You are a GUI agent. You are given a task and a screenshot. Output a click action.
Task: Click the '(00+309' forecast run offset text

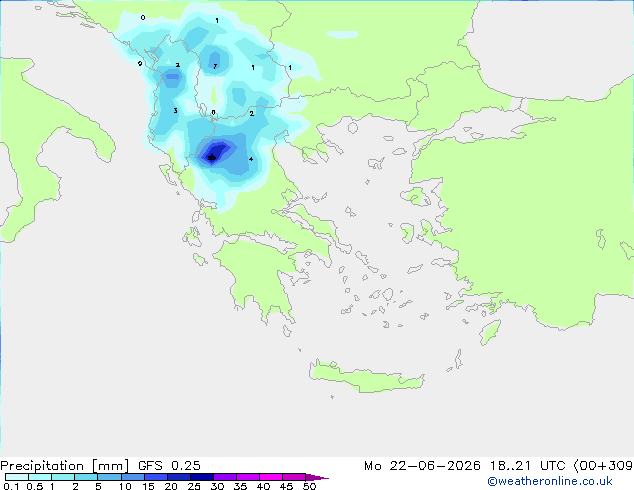pyautogui.click(x=603, y=466)
